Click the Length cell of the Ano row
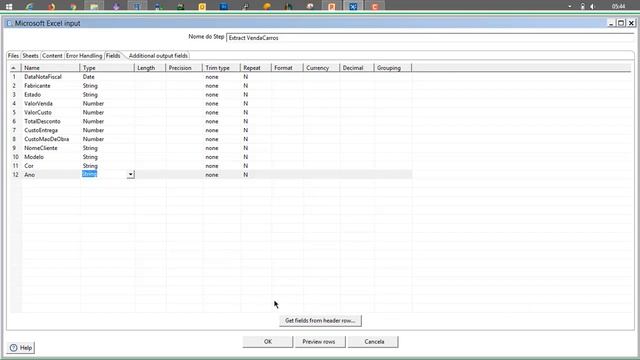Image resolution: width=640 pixels, height=360 pixels. click(x=150, y=175)
